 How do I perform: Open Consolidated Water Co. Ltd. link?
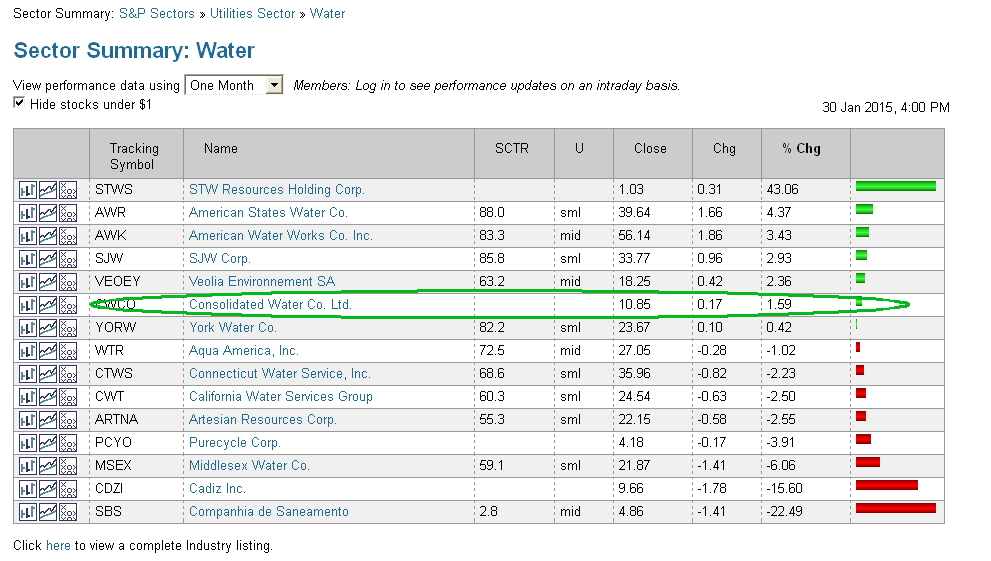point(270,305)
